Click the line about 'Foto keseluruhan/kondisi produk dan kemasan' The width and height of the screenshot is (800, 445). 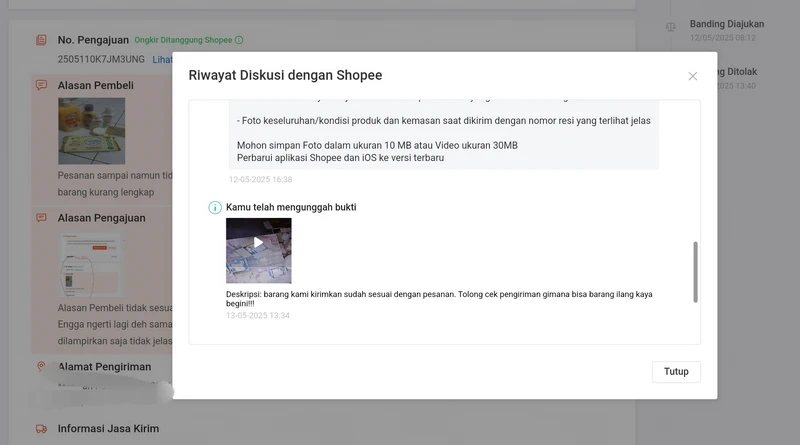tap(443, 121)
